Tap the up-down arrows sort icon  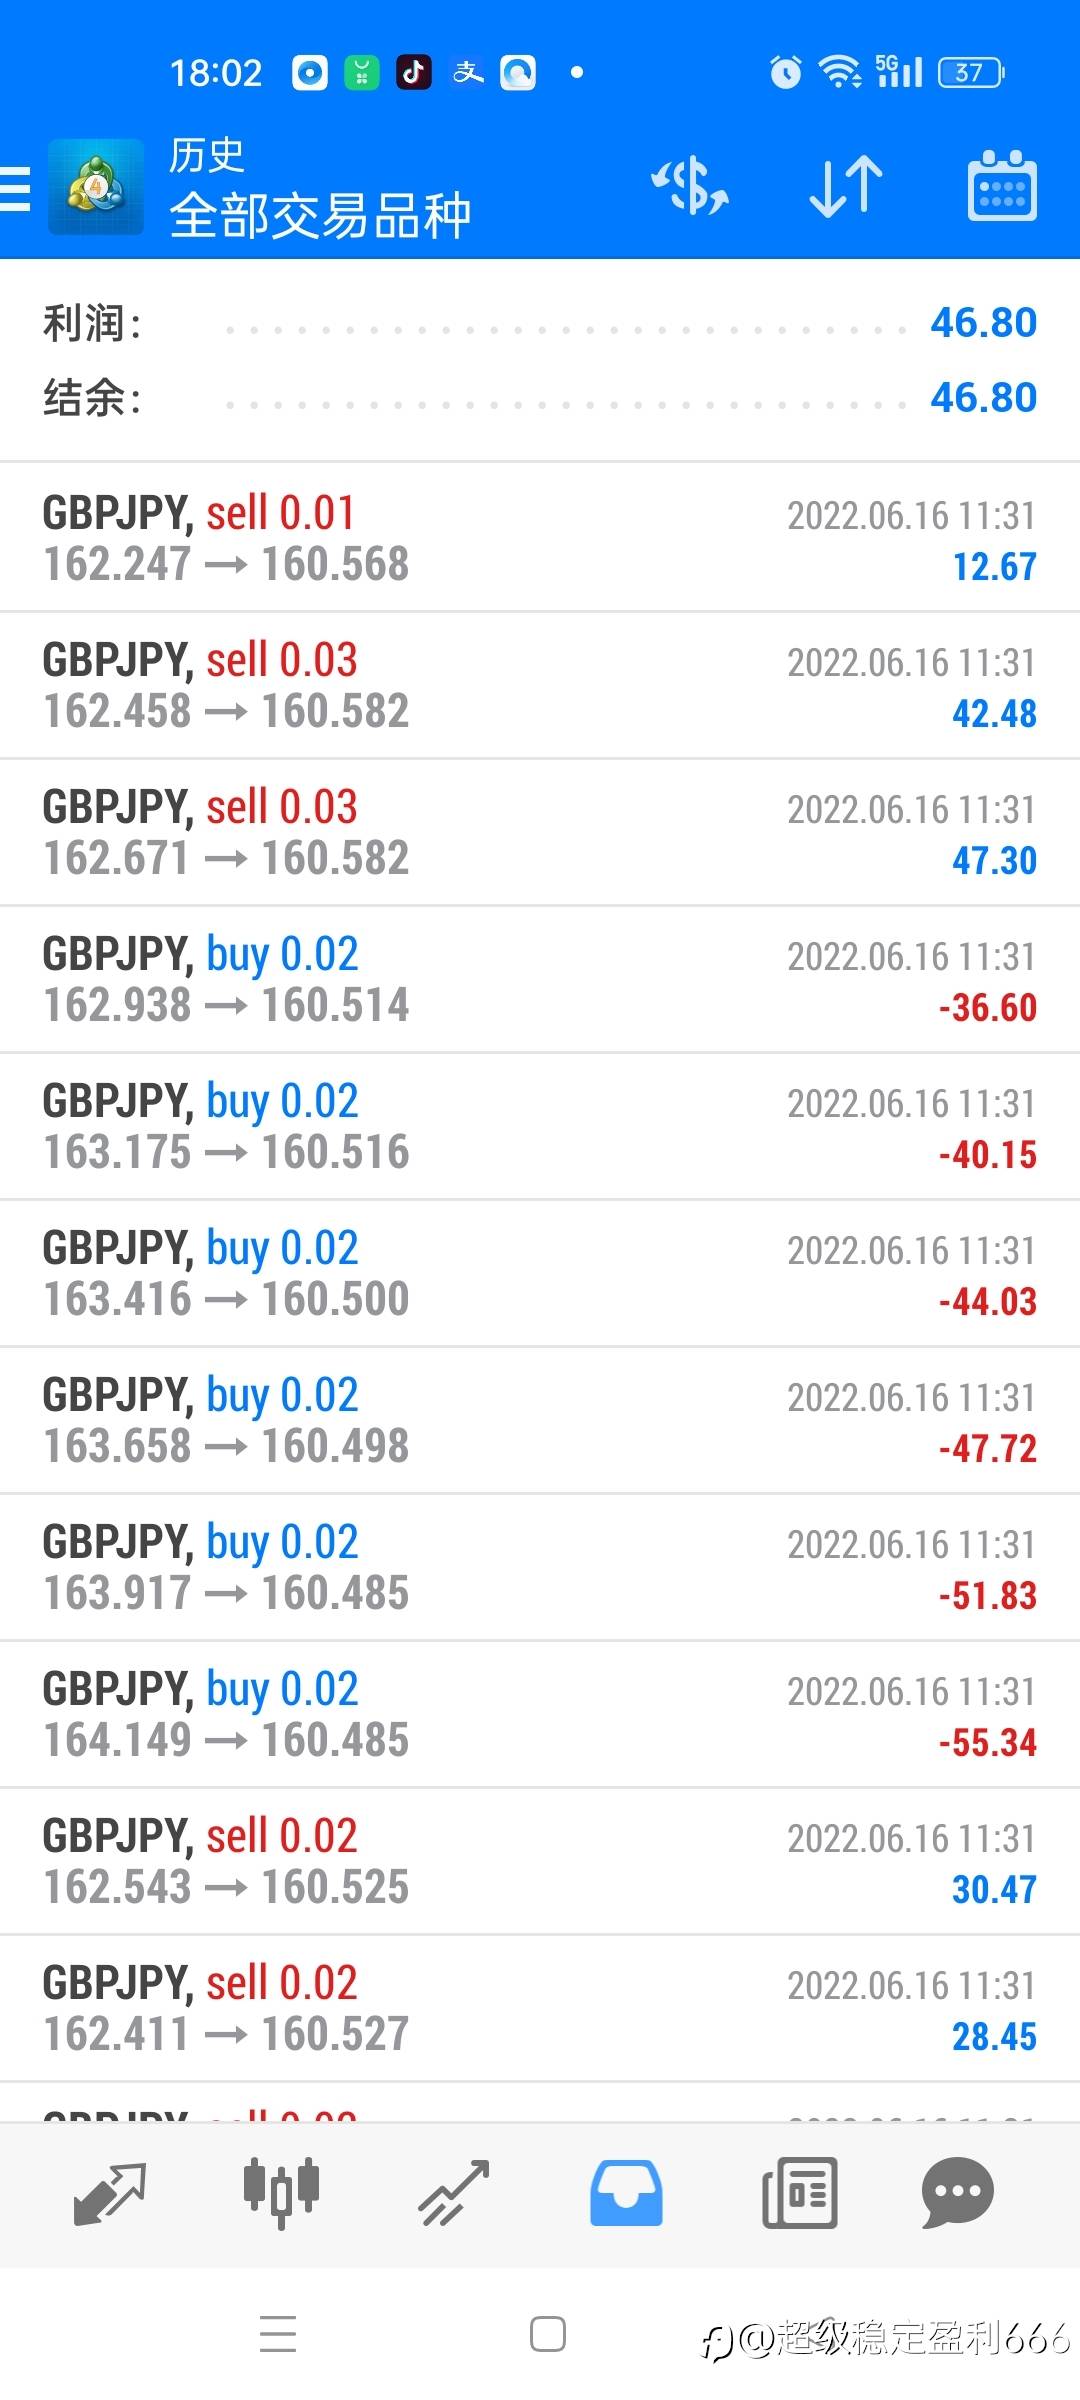click(x=846, y=187)
